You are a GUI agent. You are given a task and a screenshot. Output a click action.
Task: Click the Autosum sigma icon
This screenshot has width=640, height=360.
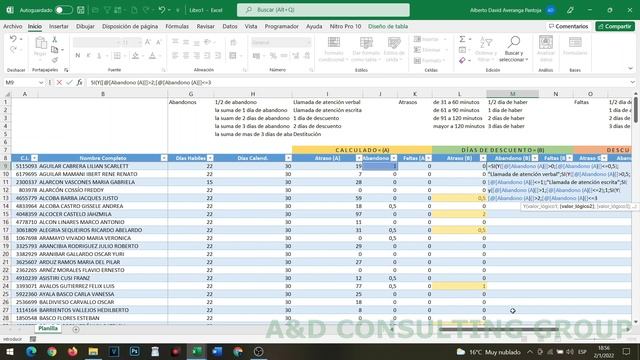click(x=462, y=39)
